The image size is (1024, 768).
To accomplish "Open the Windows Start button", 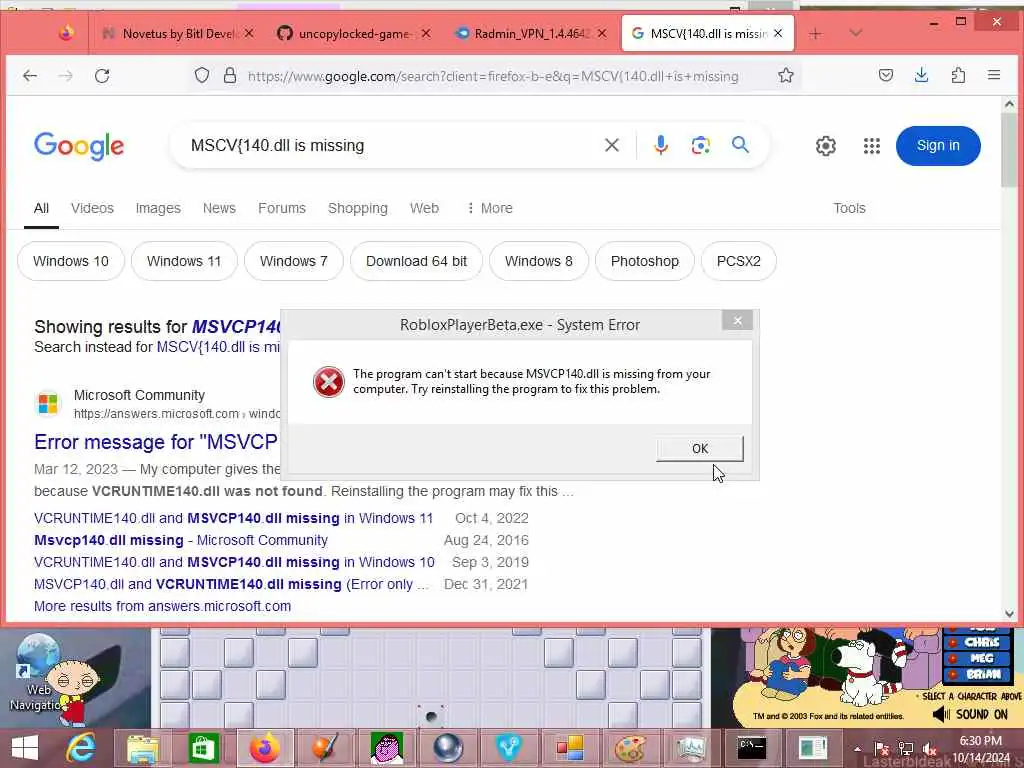I will click(25, 748).
